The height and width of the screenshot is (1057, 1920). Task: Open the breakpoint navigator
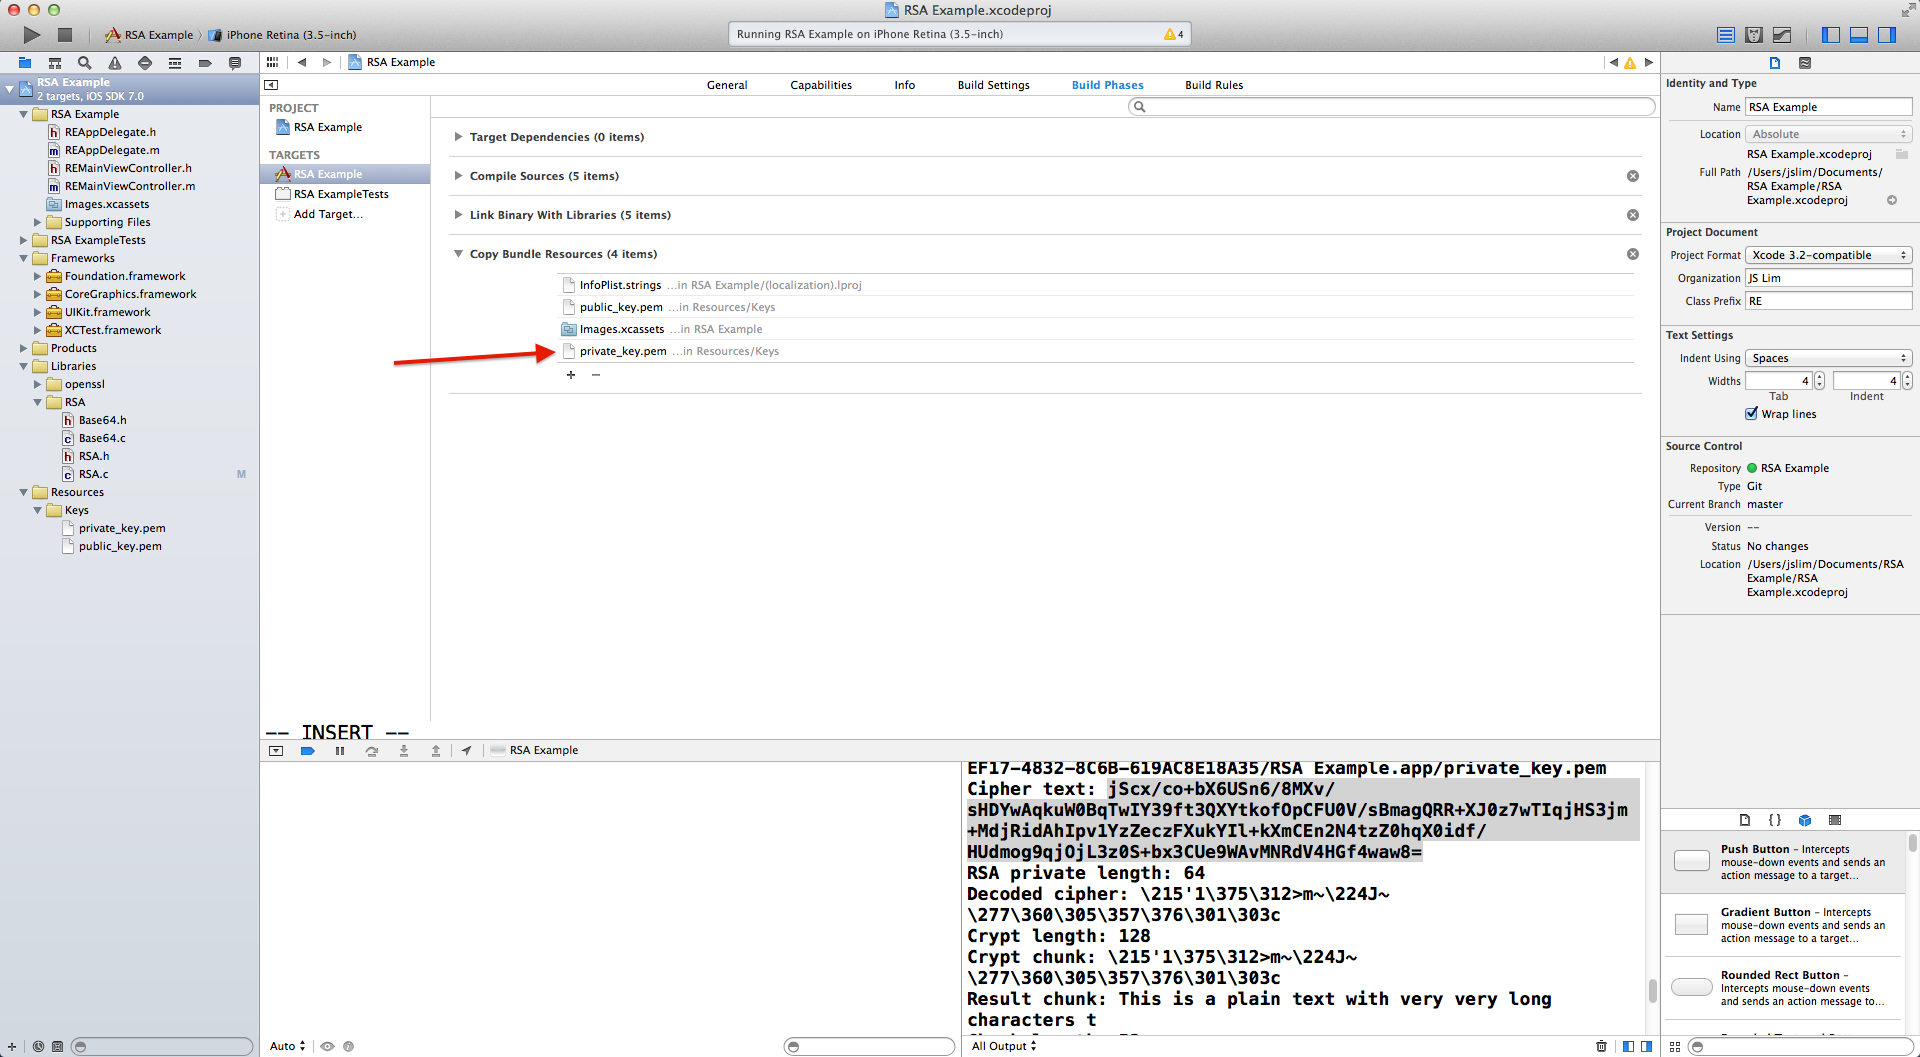205,63
